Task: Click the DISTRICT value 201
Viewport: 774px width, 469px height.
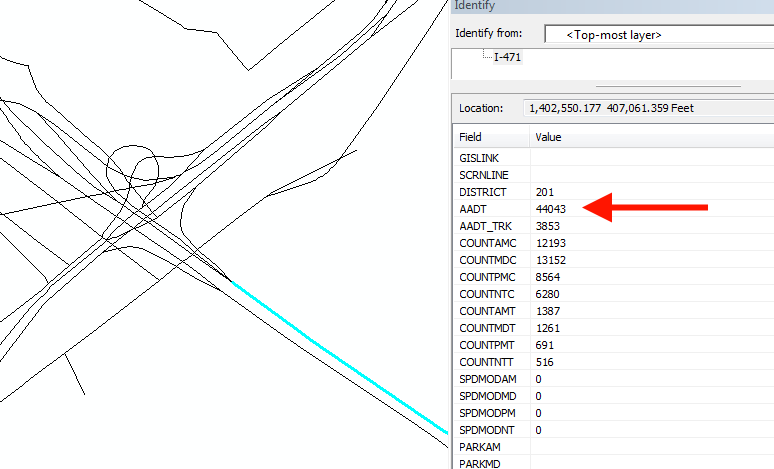Action: coord(544,192)
